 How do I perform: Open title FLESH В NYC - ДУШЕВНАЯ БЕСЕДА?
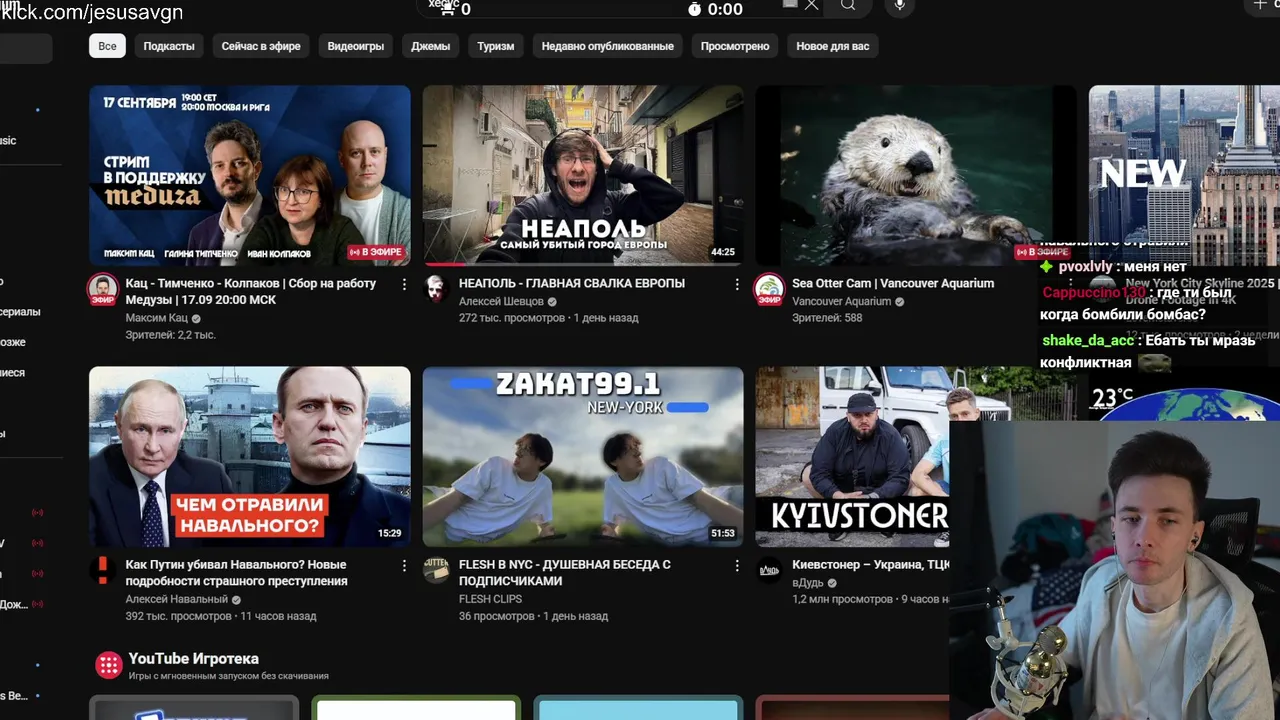[x=565, y=573]
